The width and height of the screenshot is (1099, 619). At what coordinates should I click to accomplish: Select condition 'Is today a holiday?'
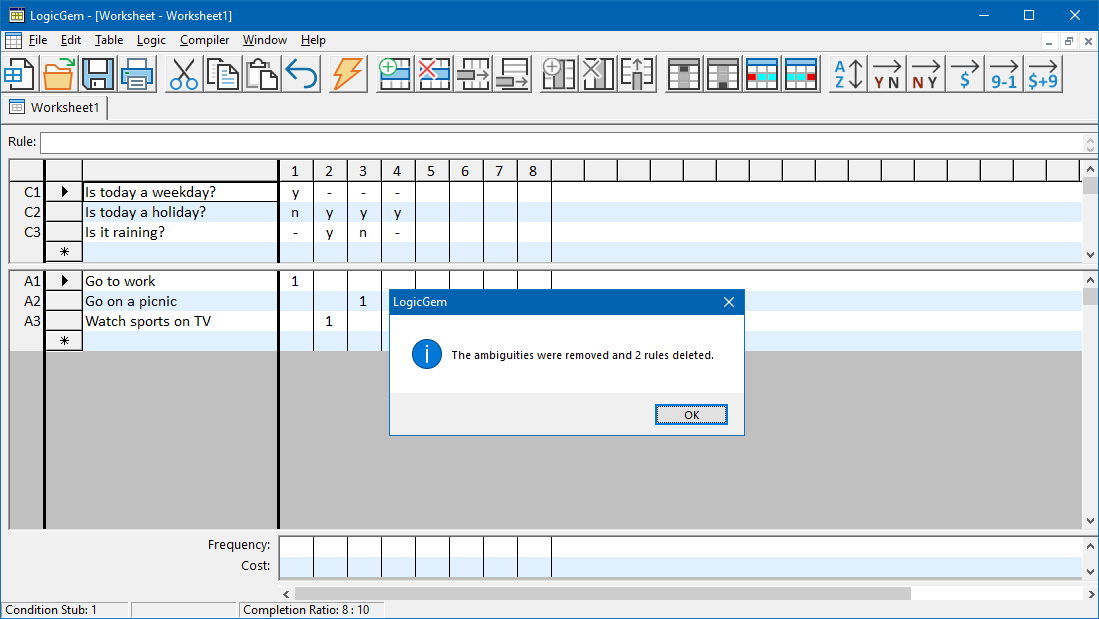coord(180,212)
